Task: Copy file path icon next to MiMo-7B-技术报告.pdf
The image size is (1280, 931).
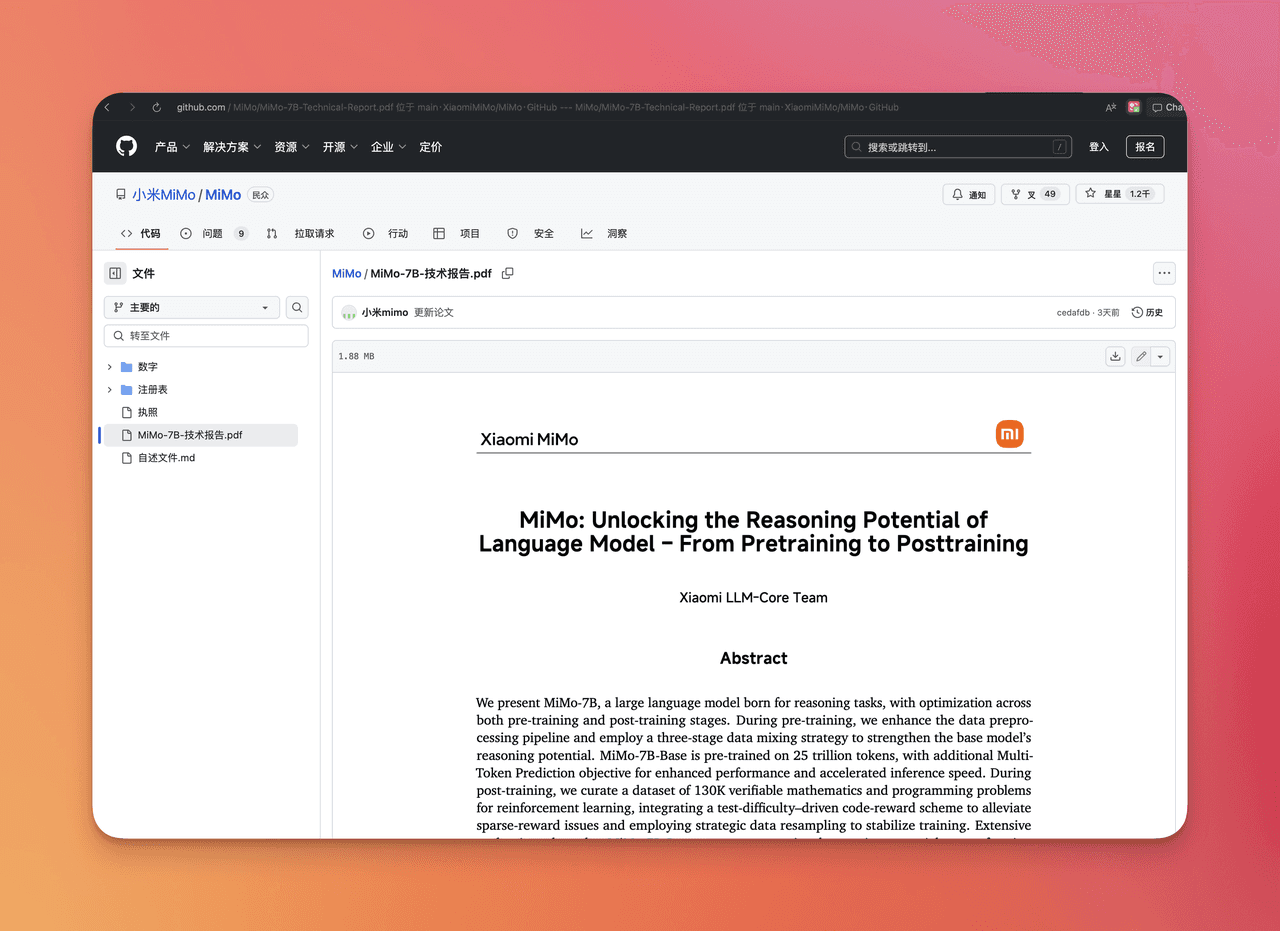Action: (507, 273)
